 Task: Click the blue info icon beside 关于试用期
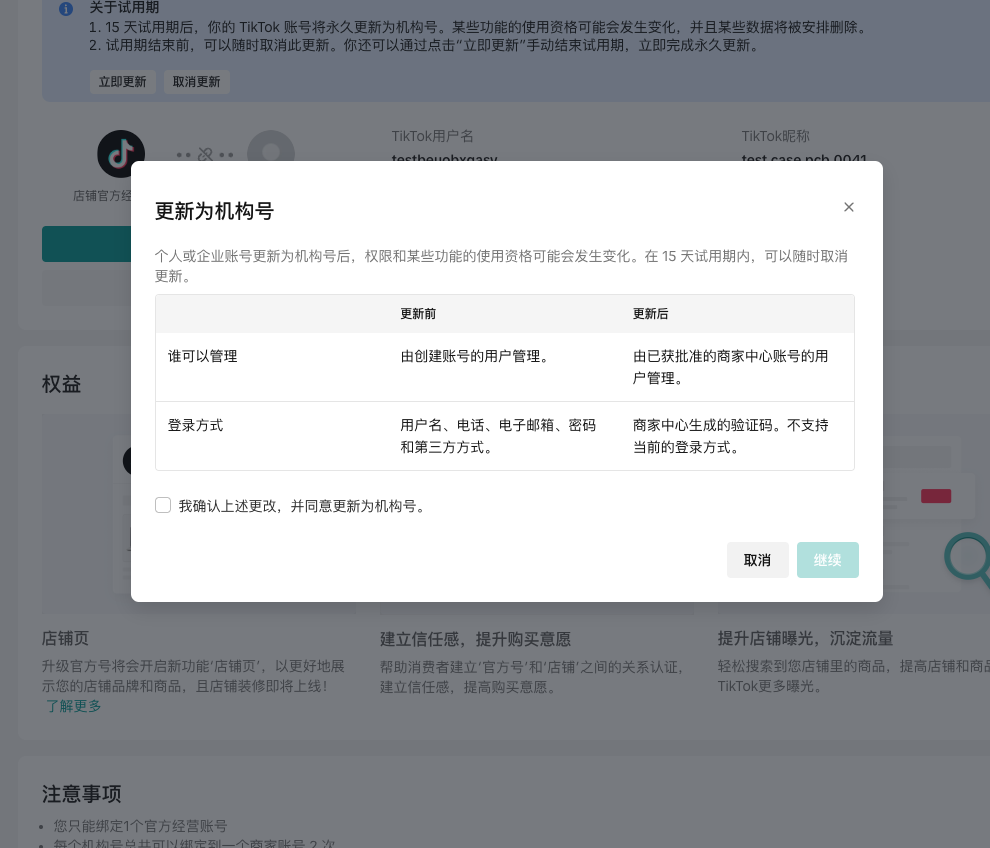coord(66,9)
